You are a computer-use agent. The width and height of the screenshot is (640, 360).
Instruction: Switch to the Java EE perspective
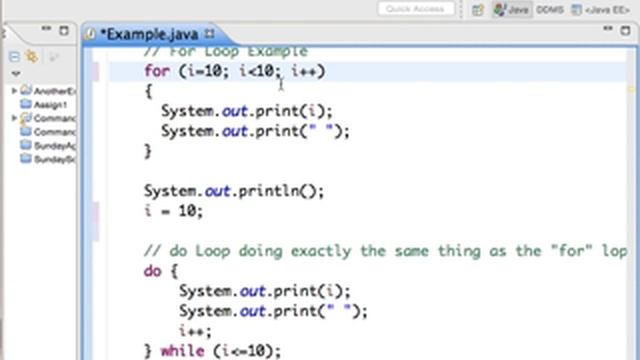click(x=601, y=9)
